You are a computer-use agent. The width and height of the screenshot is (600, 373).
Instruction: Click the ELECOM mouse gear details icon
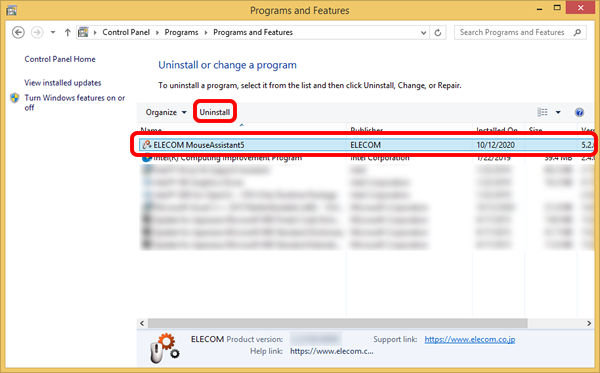[x=165, y=348]
